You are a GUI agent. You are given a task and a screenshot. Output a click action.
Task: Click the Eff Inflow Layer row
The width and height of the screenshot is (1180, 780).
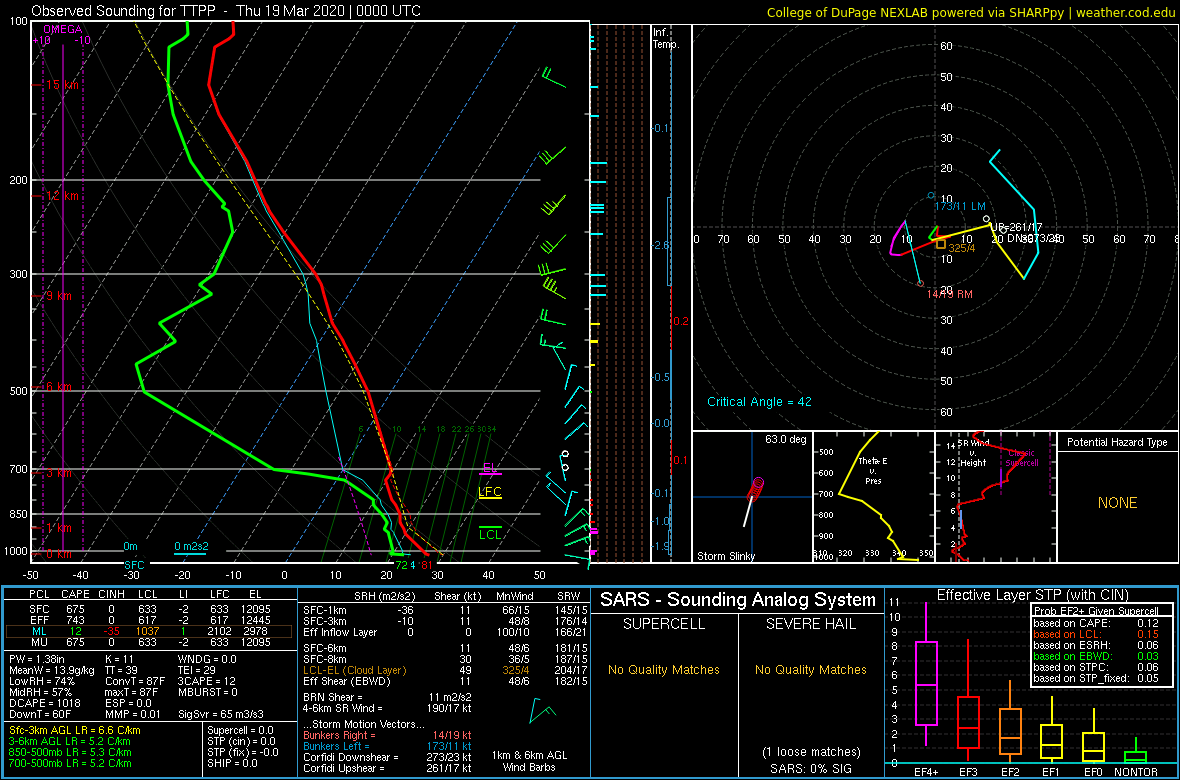[444, 632]
